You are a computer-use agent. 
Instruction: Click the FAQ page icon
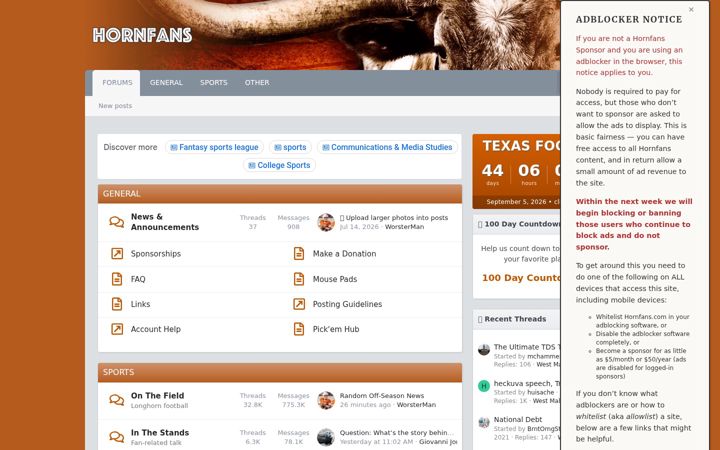click(117, 279)
